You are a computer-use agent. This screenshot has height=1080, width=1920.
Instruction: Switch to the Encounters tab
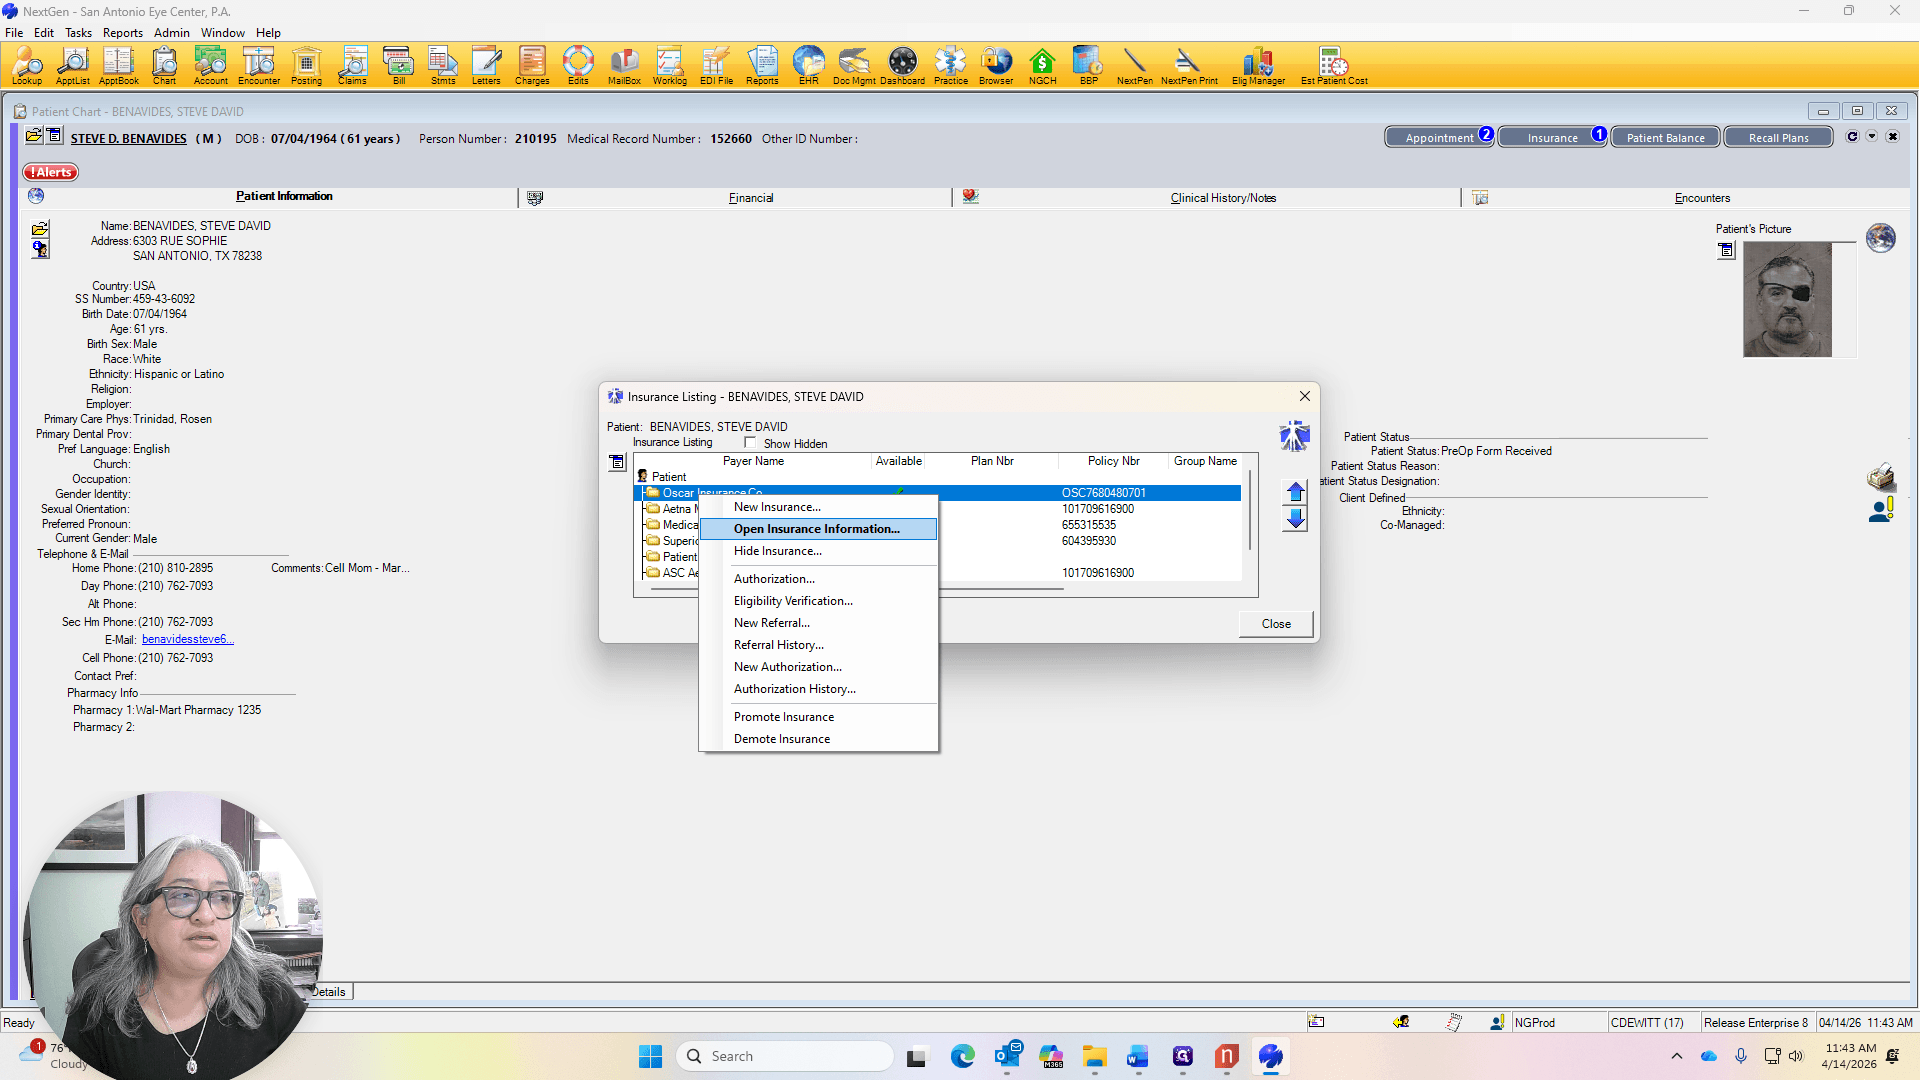pos(1702,198)
